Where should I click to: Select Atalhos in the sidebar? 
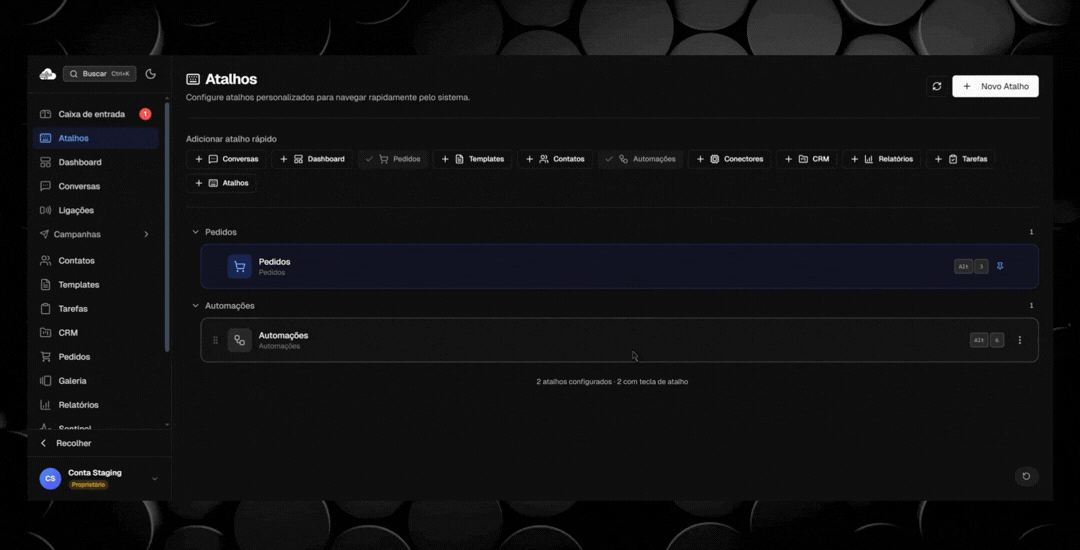click(95, 138)
